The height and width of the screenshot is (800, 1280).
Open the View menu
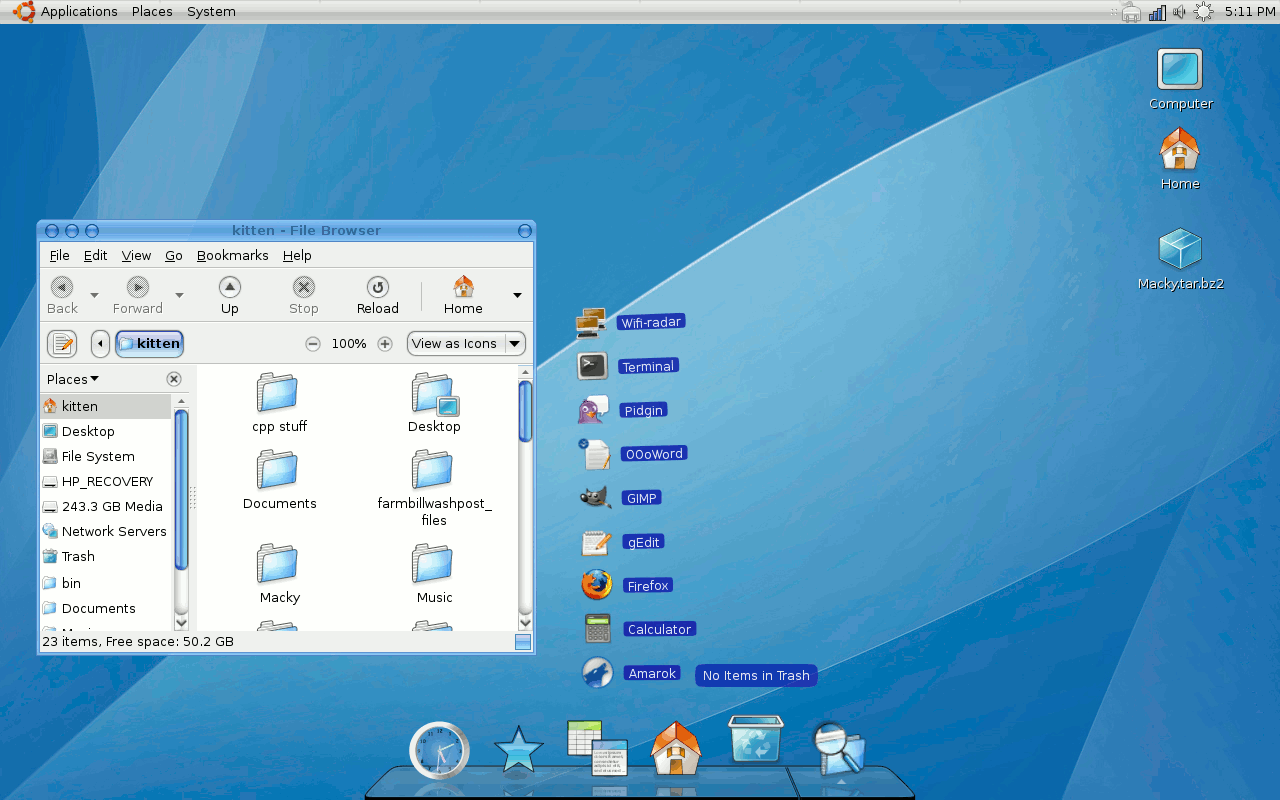tap(137, 256)
